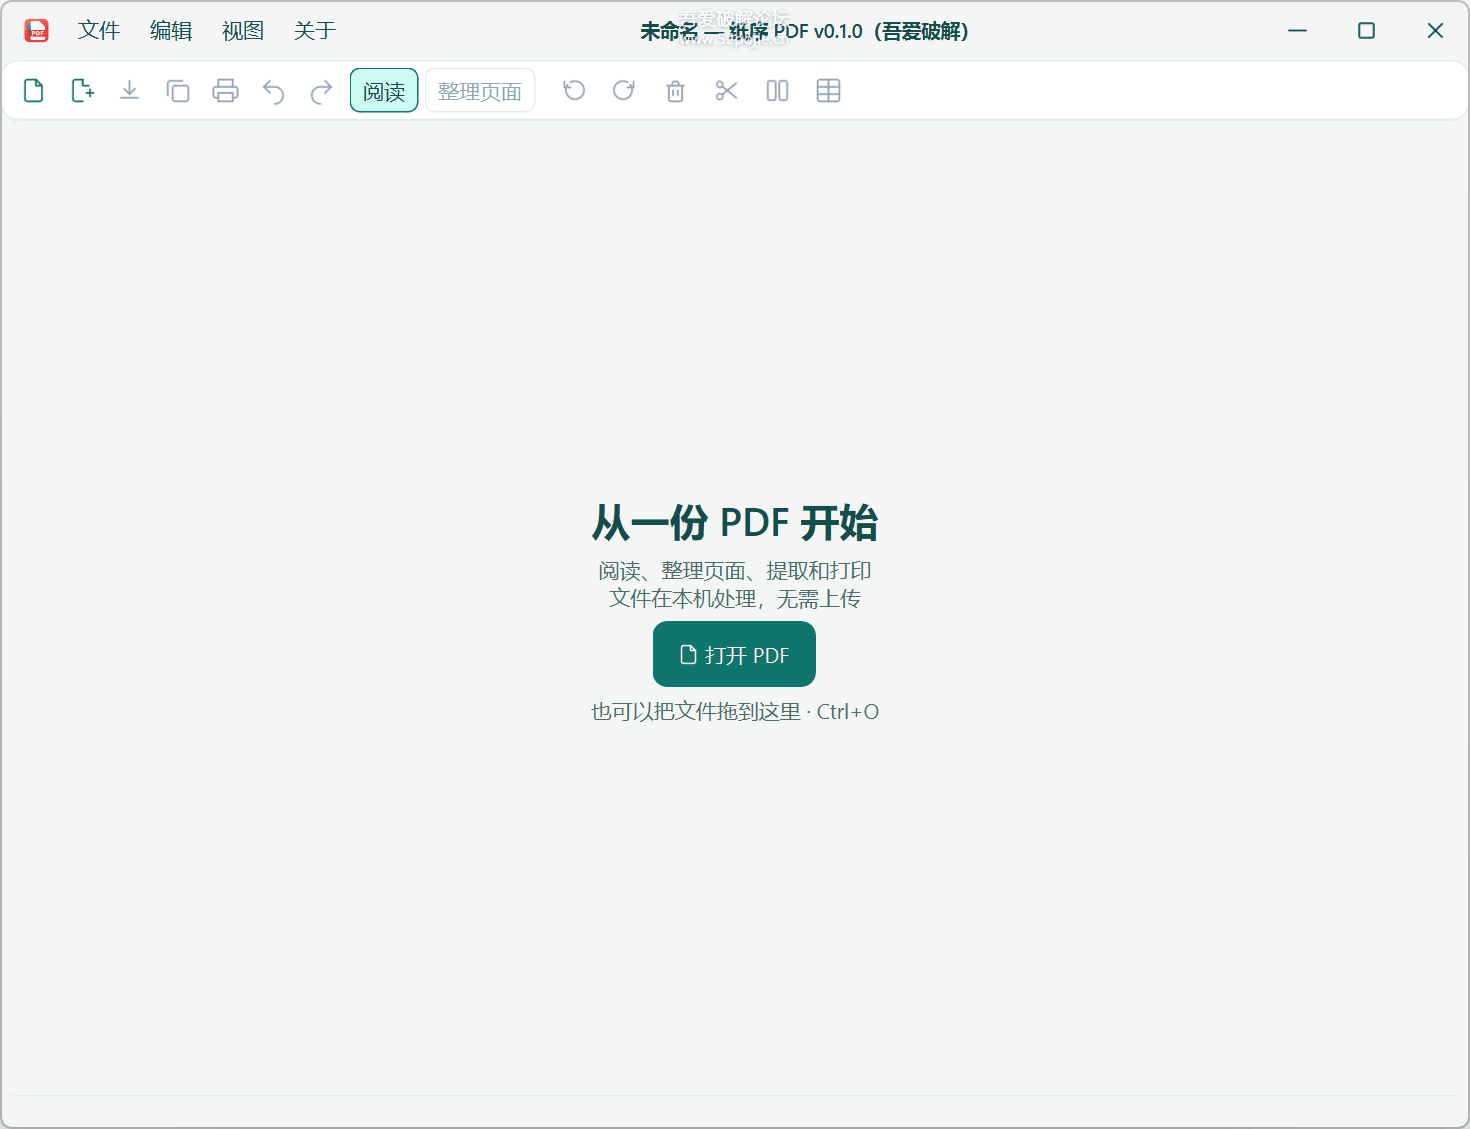Rotate page clockwise icon

pos(624,91)
